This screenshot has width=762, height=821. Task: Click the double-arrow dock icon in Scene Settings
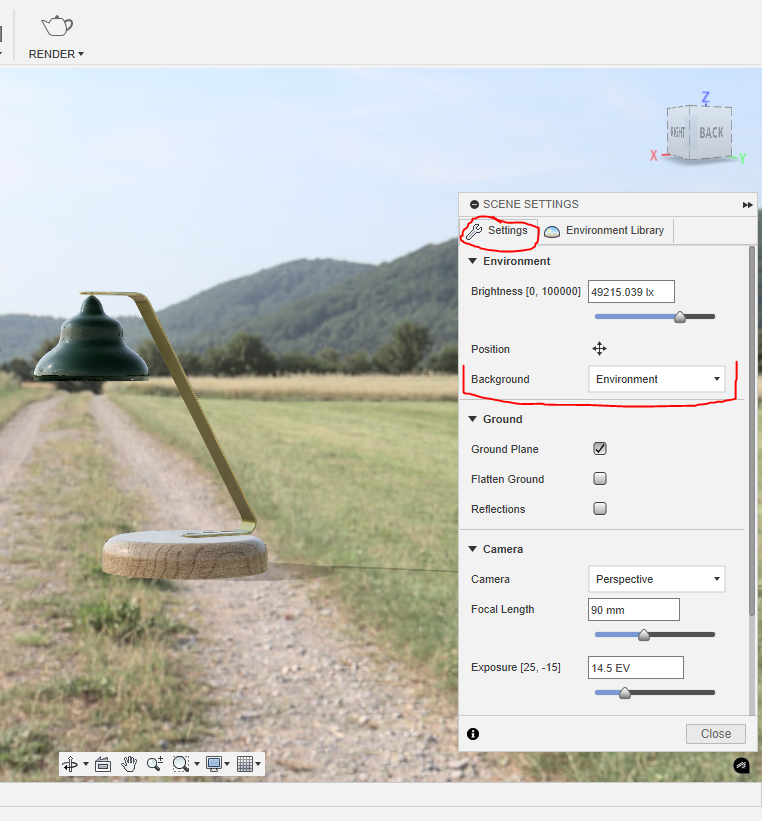pyautogui.click(x=747, y=205)
